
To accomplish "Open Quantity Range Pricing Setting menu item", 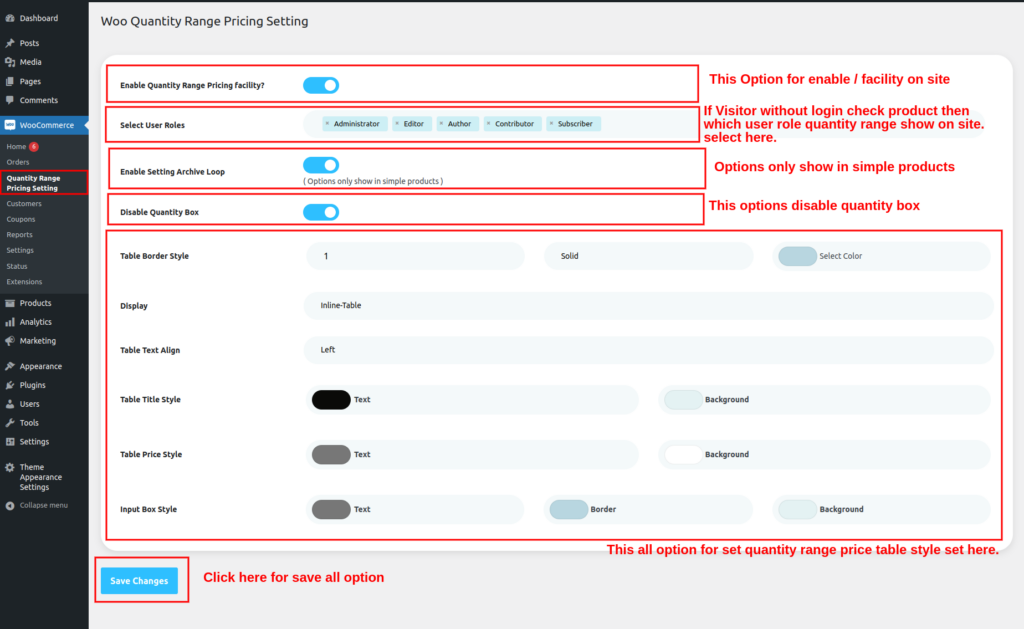I will [x=33, y=183].
